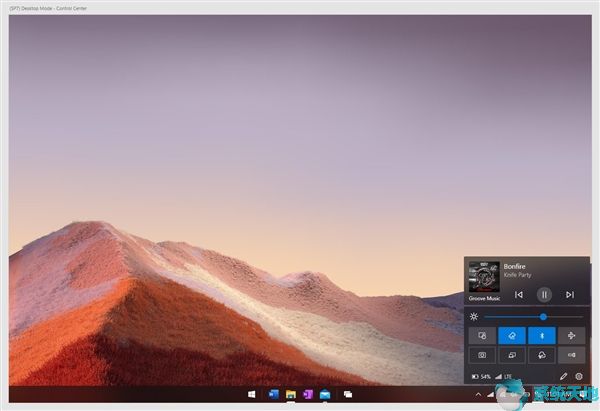Screen dimensions: 600x411
Task: Expand the hidden system tray icons chevron
Action: [x=478, y=395]
